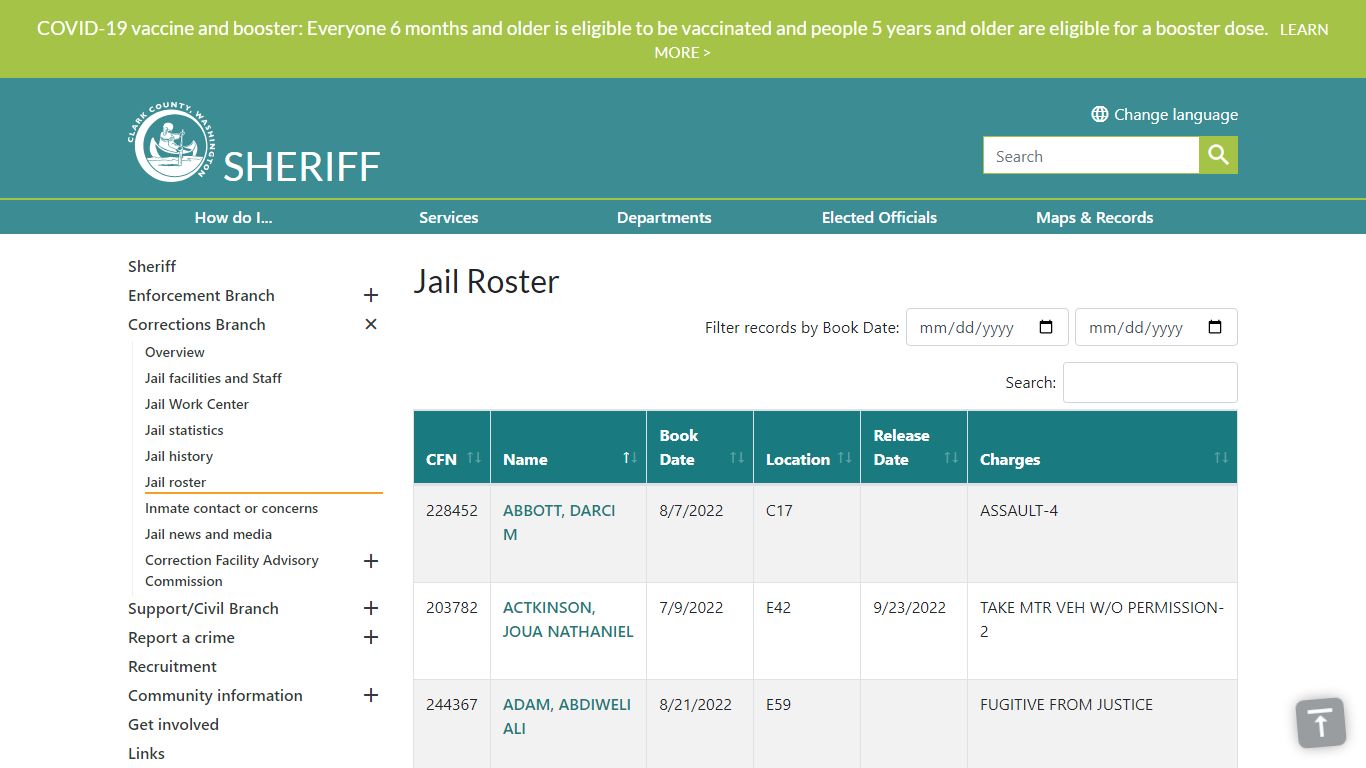Expand the Enforcement Branch section
The width and height of the screenshot is (1366, 768).
coord(371,295)
